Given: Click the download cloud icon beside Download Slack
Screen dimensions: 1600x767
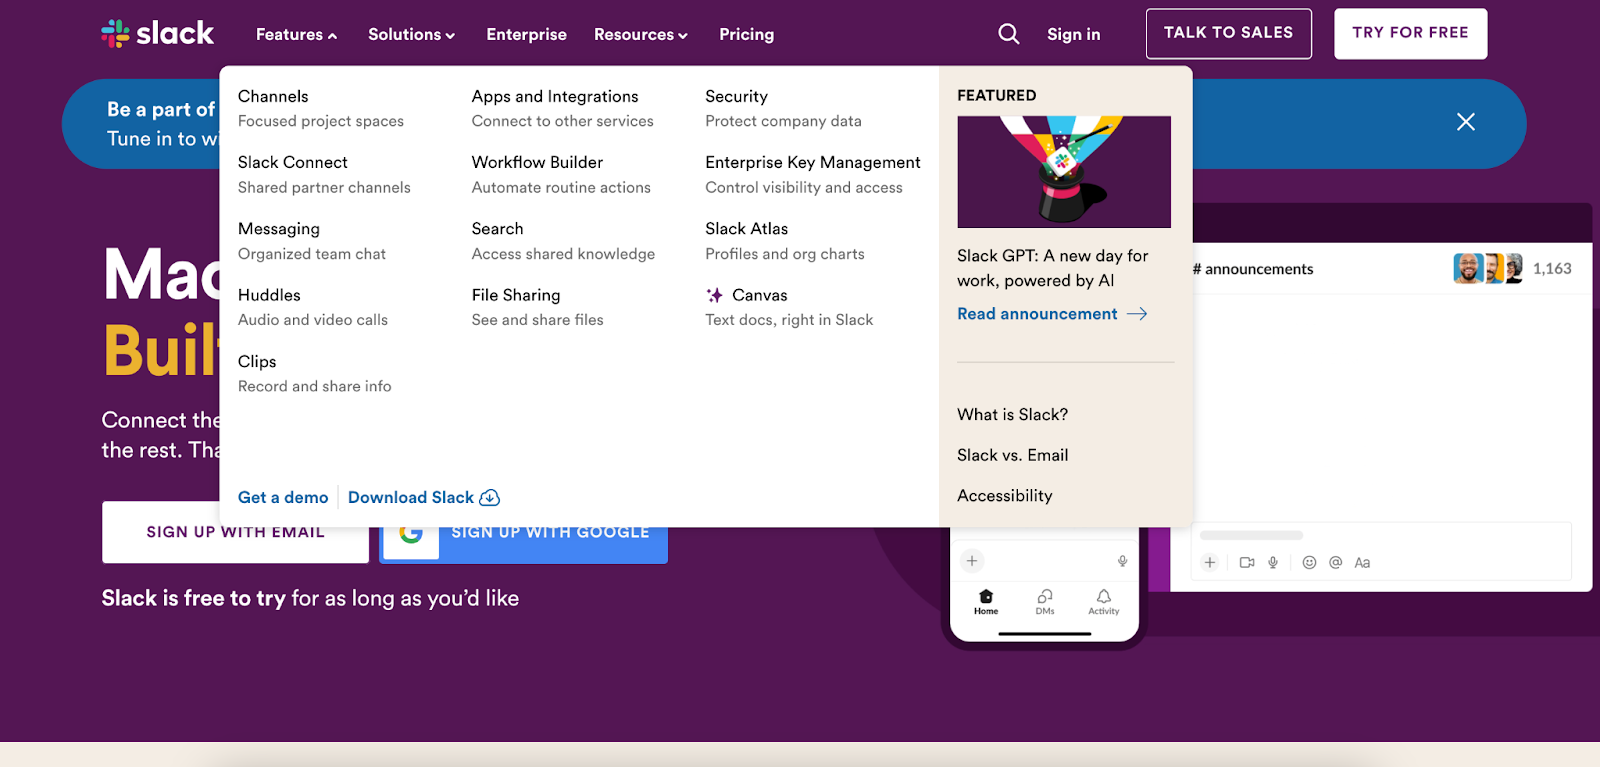Looking at the screenshot, I should pyautogui.click(x=490, y=498).
